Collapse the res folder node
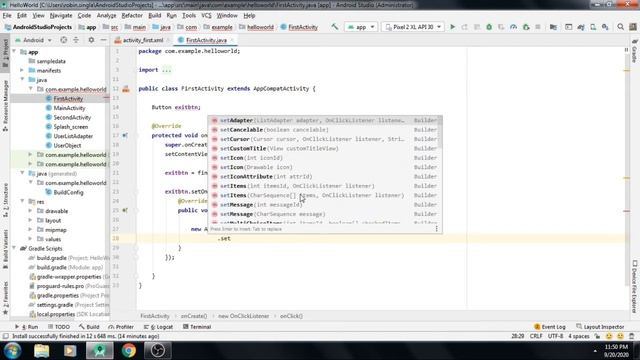 pos(22,202)
